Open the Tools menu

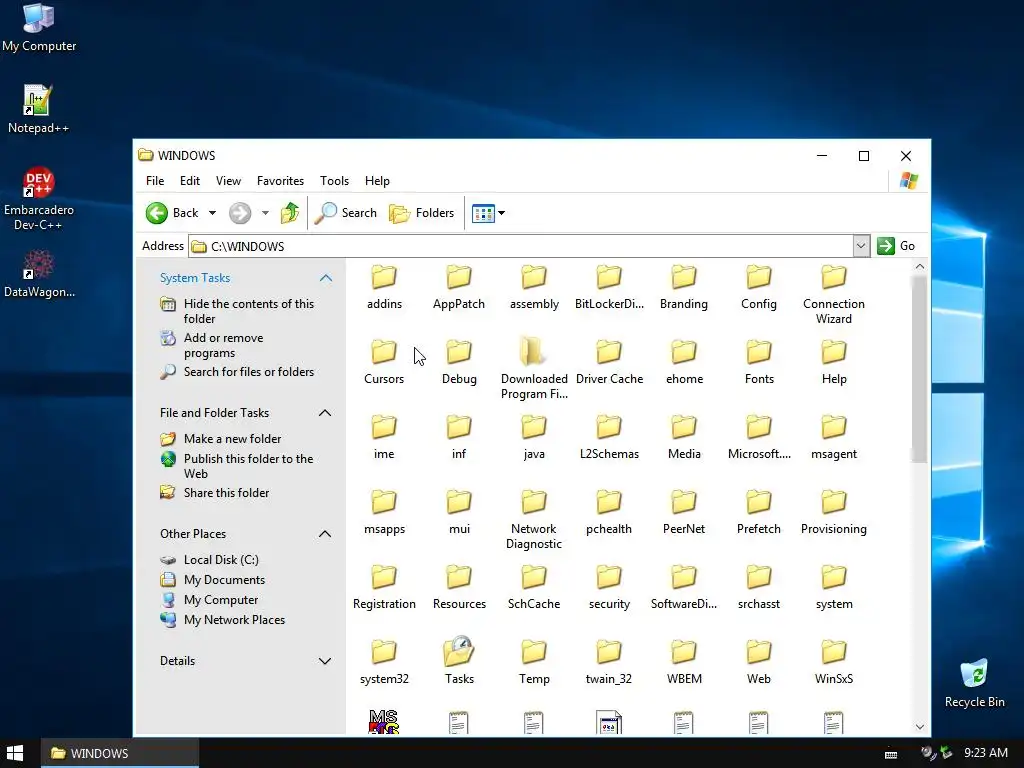click(334, 181)
